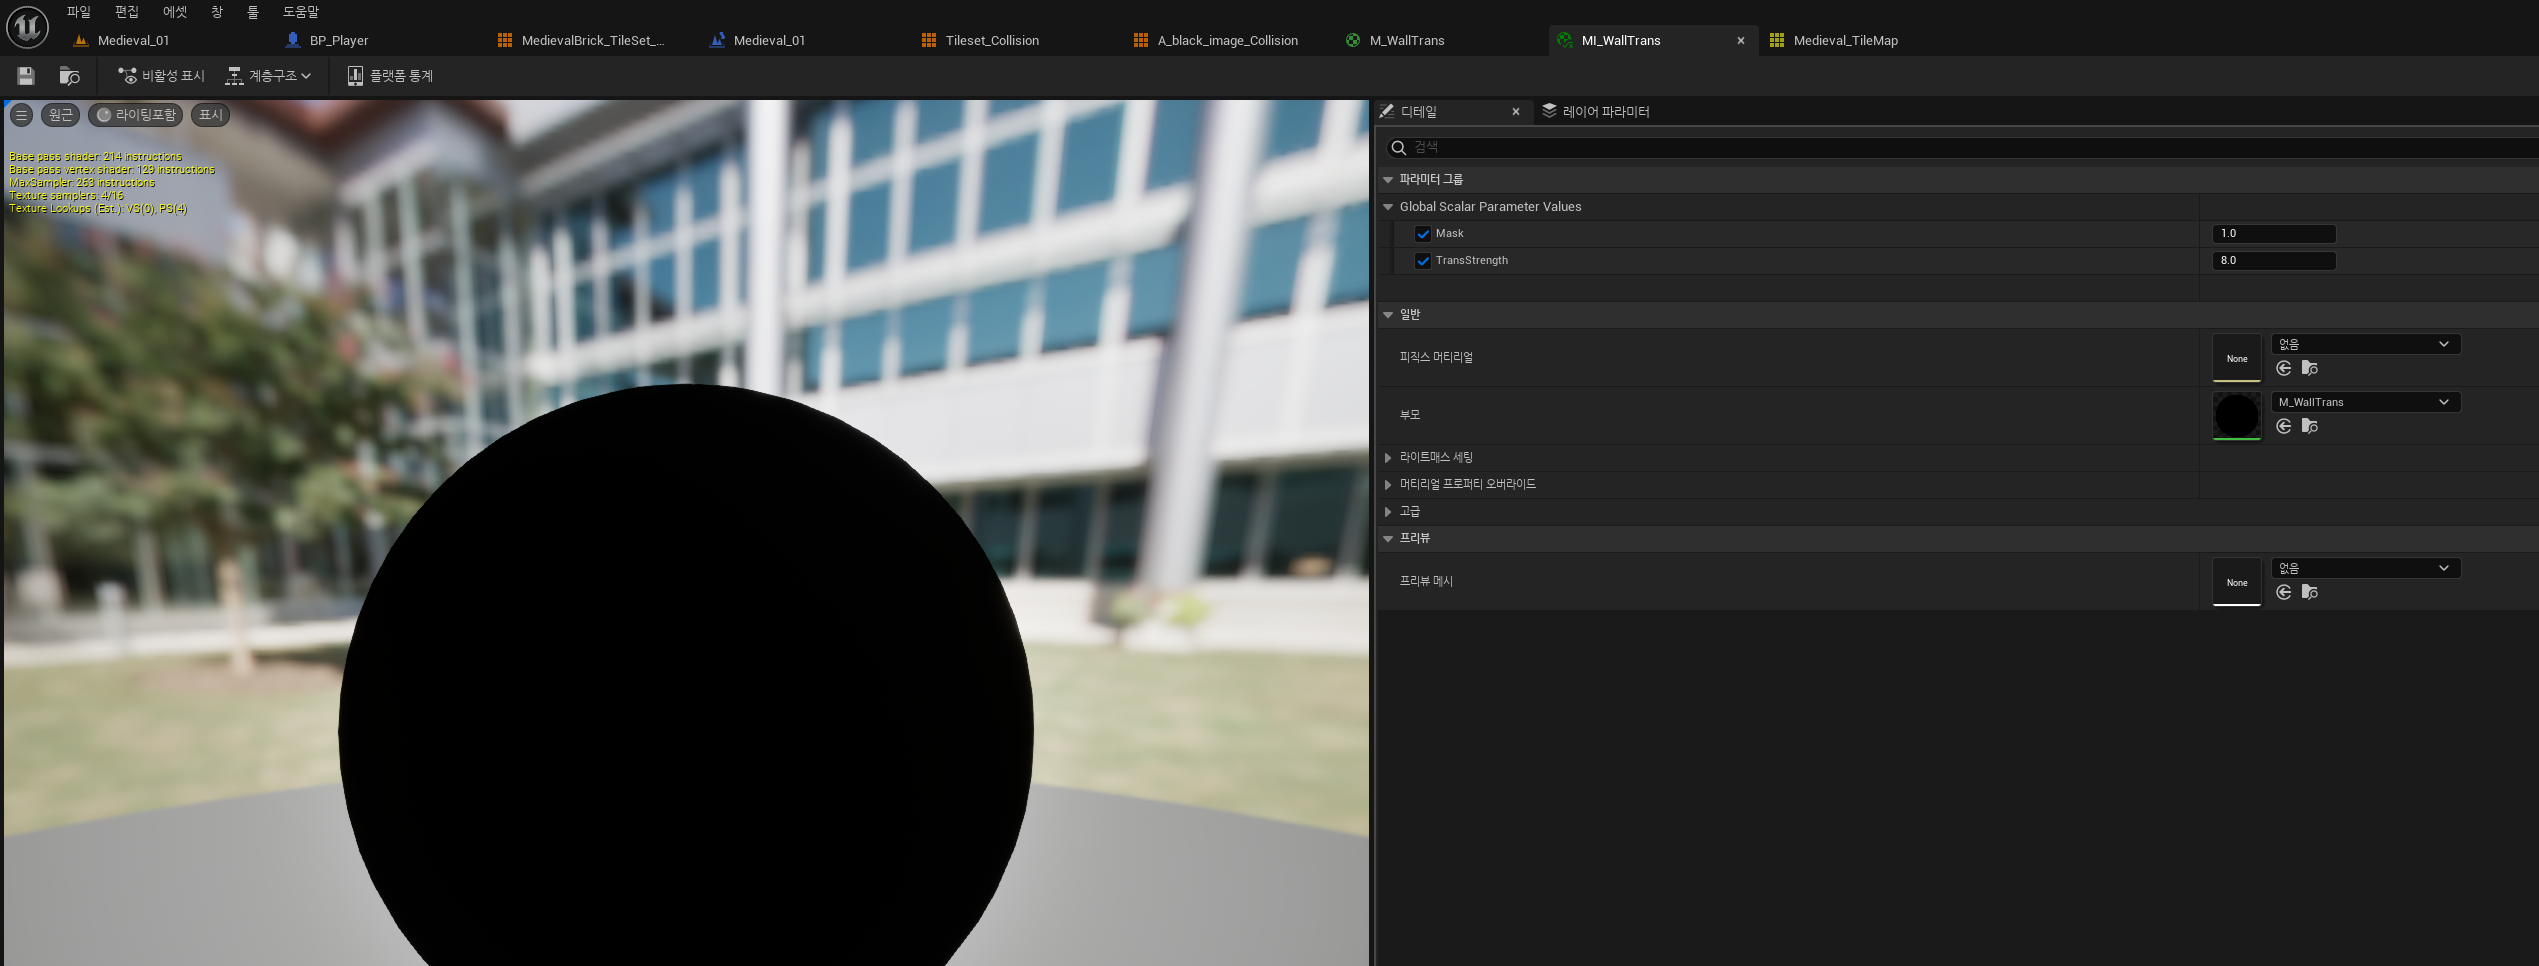Save the material instance asset

point(26,76)
